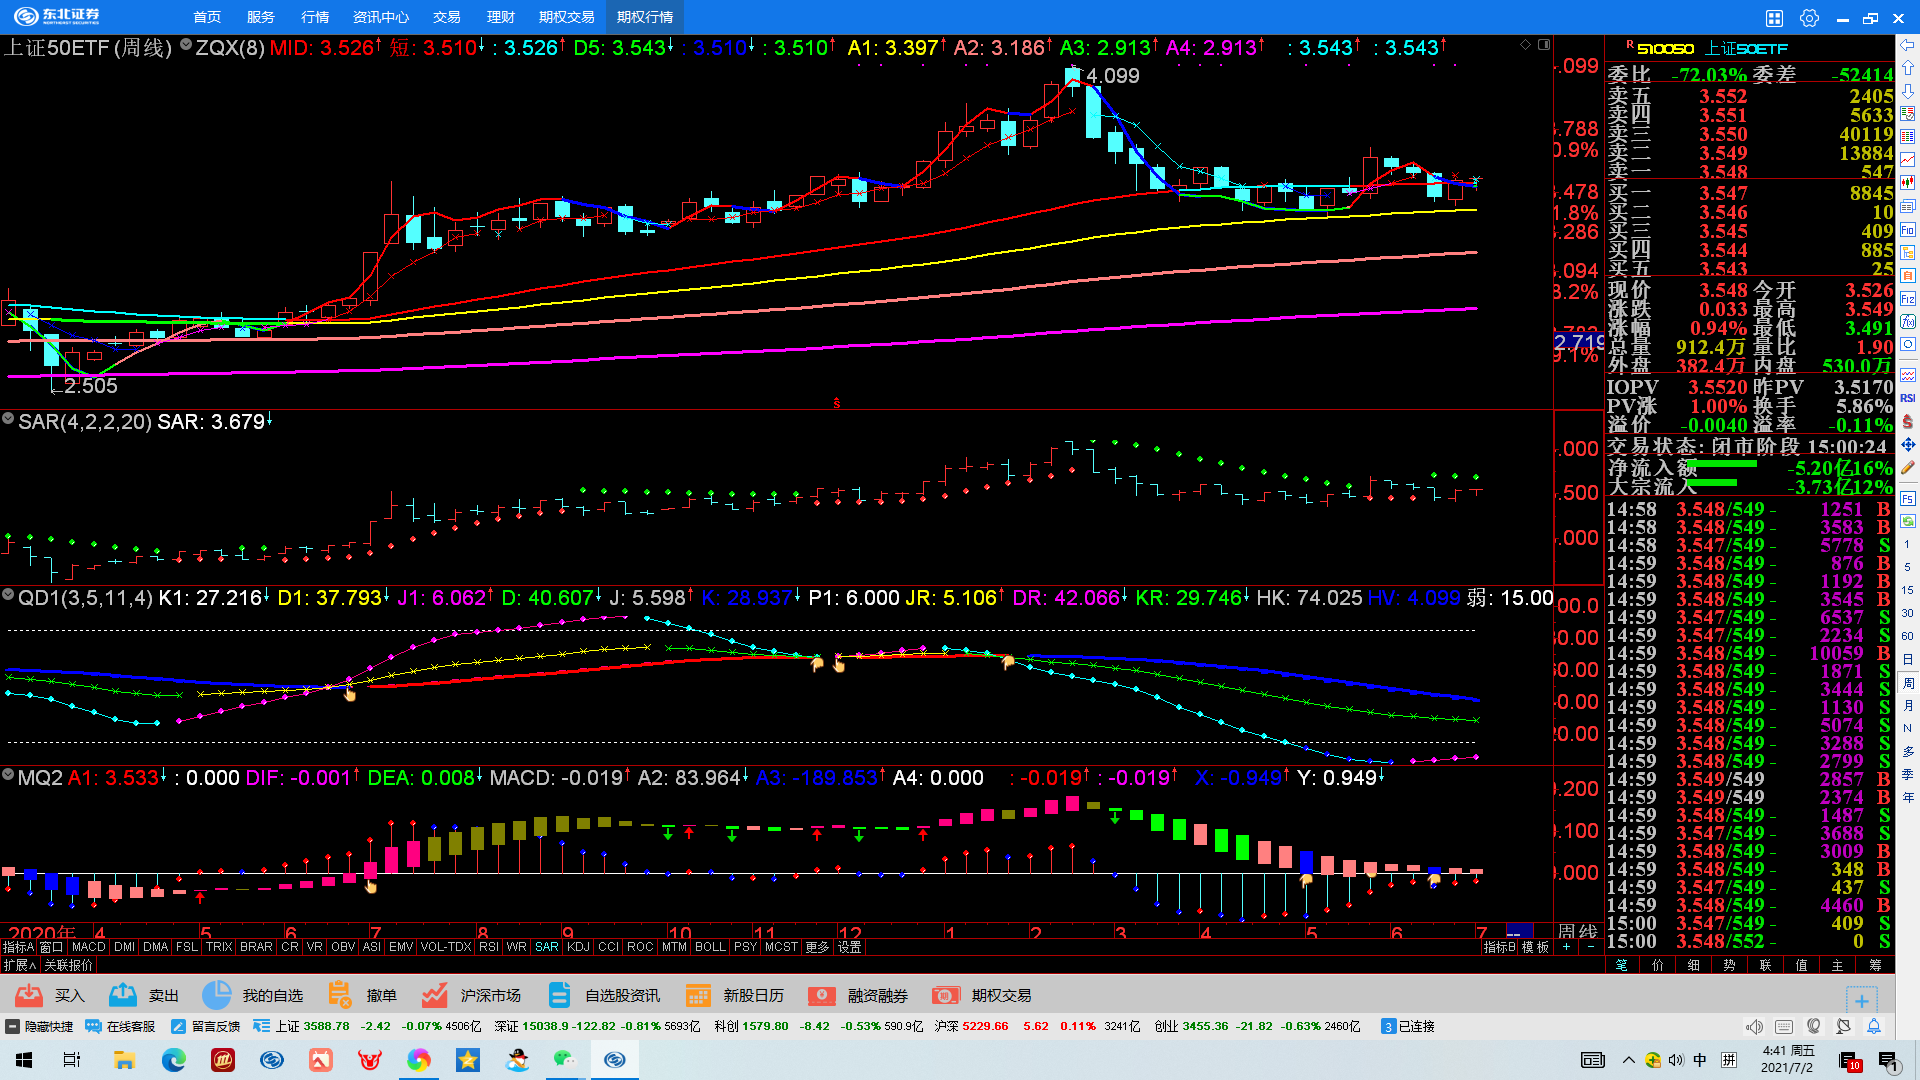Screen dimensions: 1920x1080
Task: Click the RSI icon in right sidebar
Action: point(1908,398)
